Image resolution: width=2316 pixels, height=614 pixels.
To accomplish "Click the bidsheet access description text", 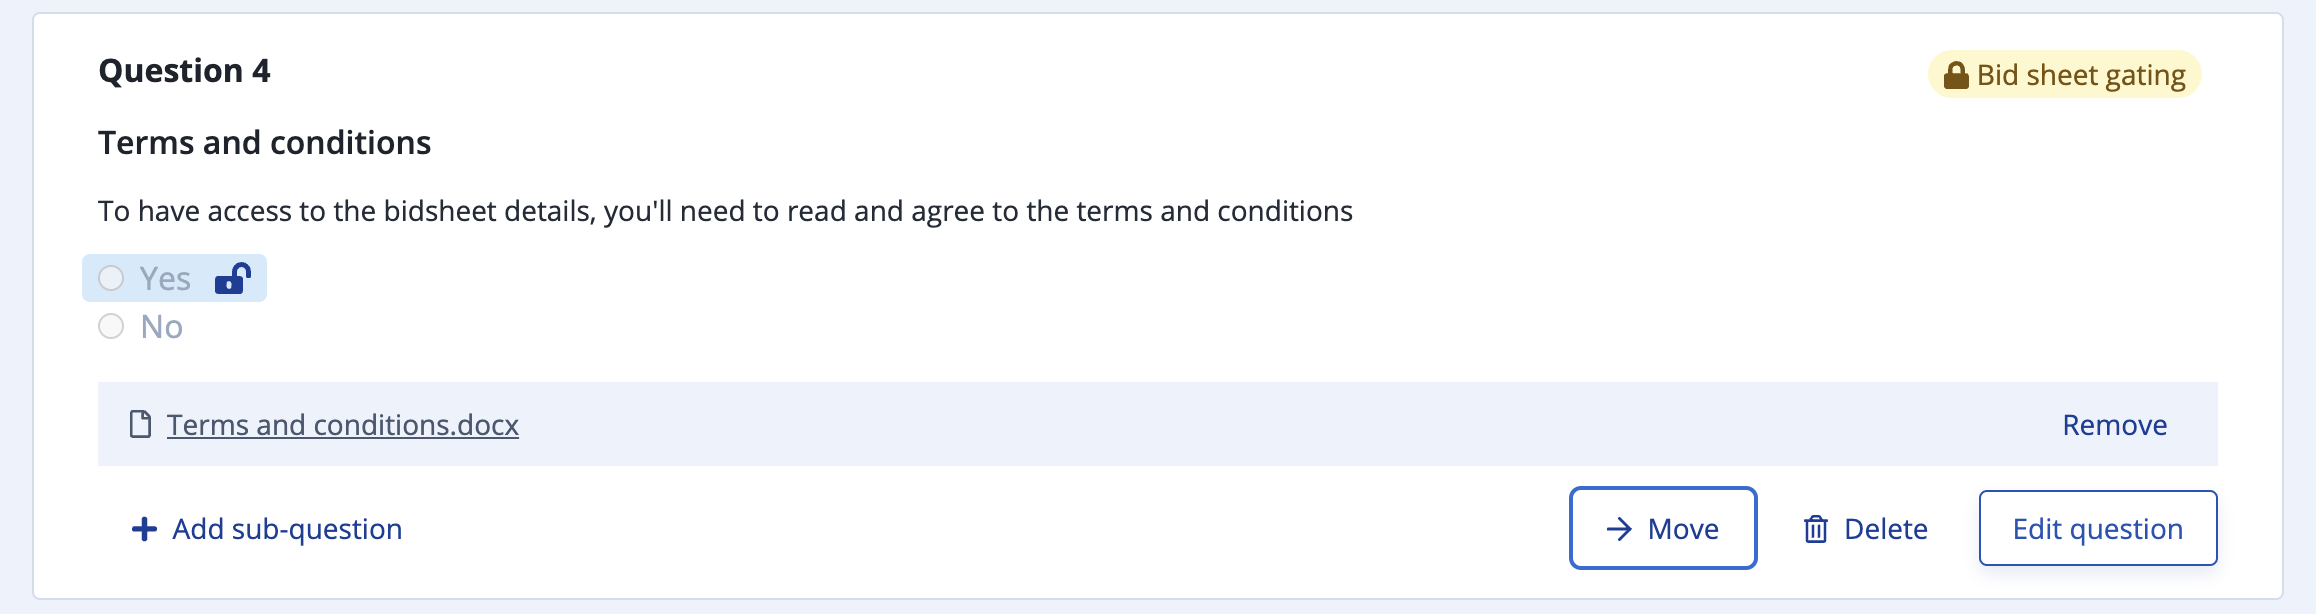I will [725, 211].
